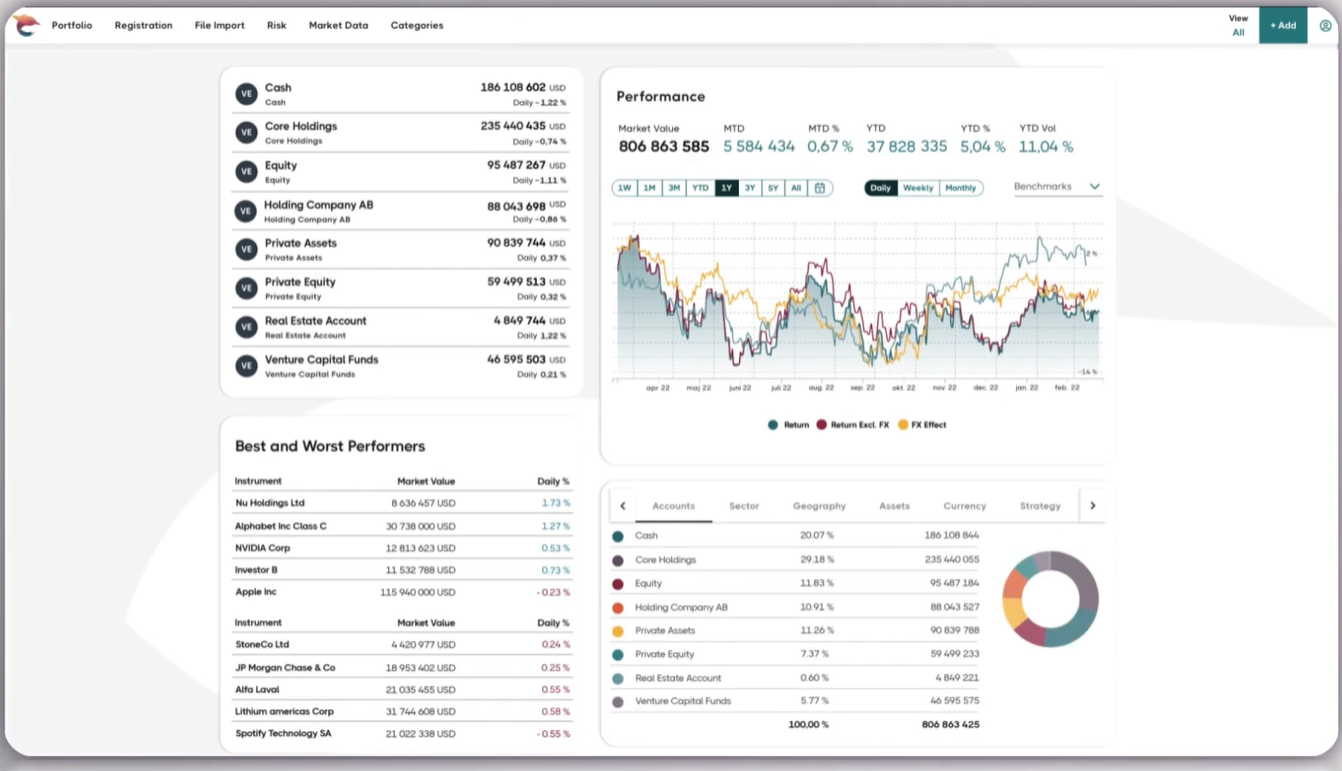Image resolution: width=1342 pixels, height=771 pixels.
Task: Open the Nu Holdings Ltd instrument
Action: click(270, 503)
